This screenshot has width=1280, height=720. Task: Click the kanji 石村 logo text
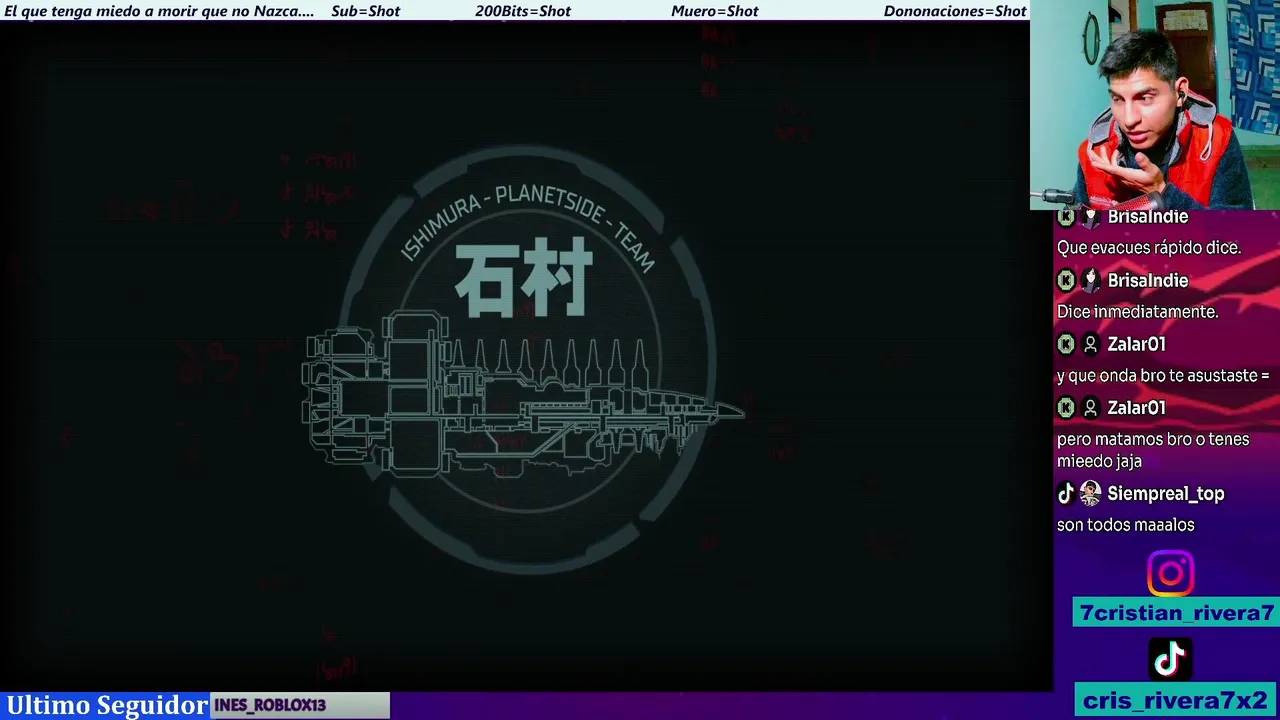click(x=524, y=279)
